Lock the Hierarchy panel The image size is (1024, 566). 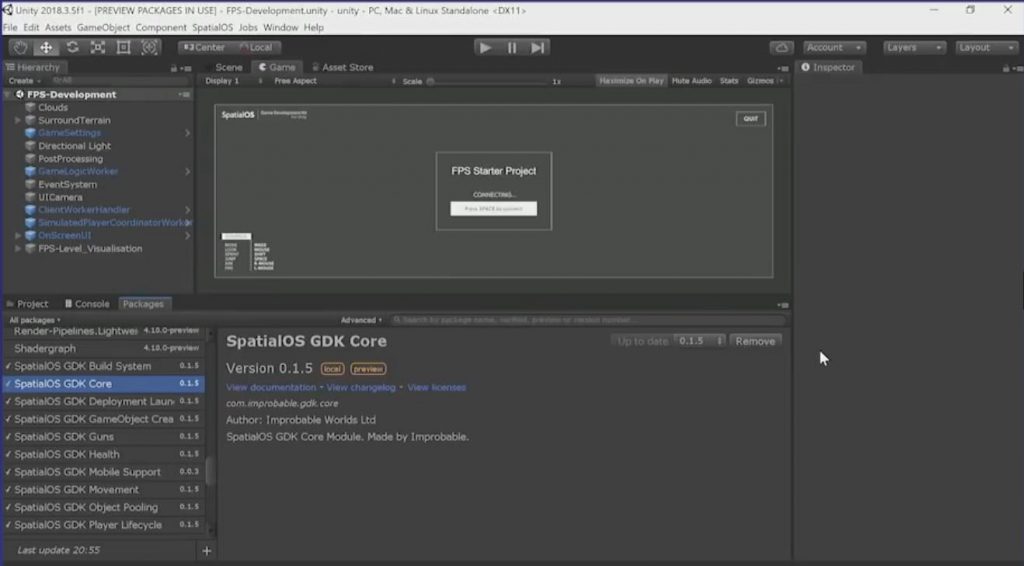(174, 68)
